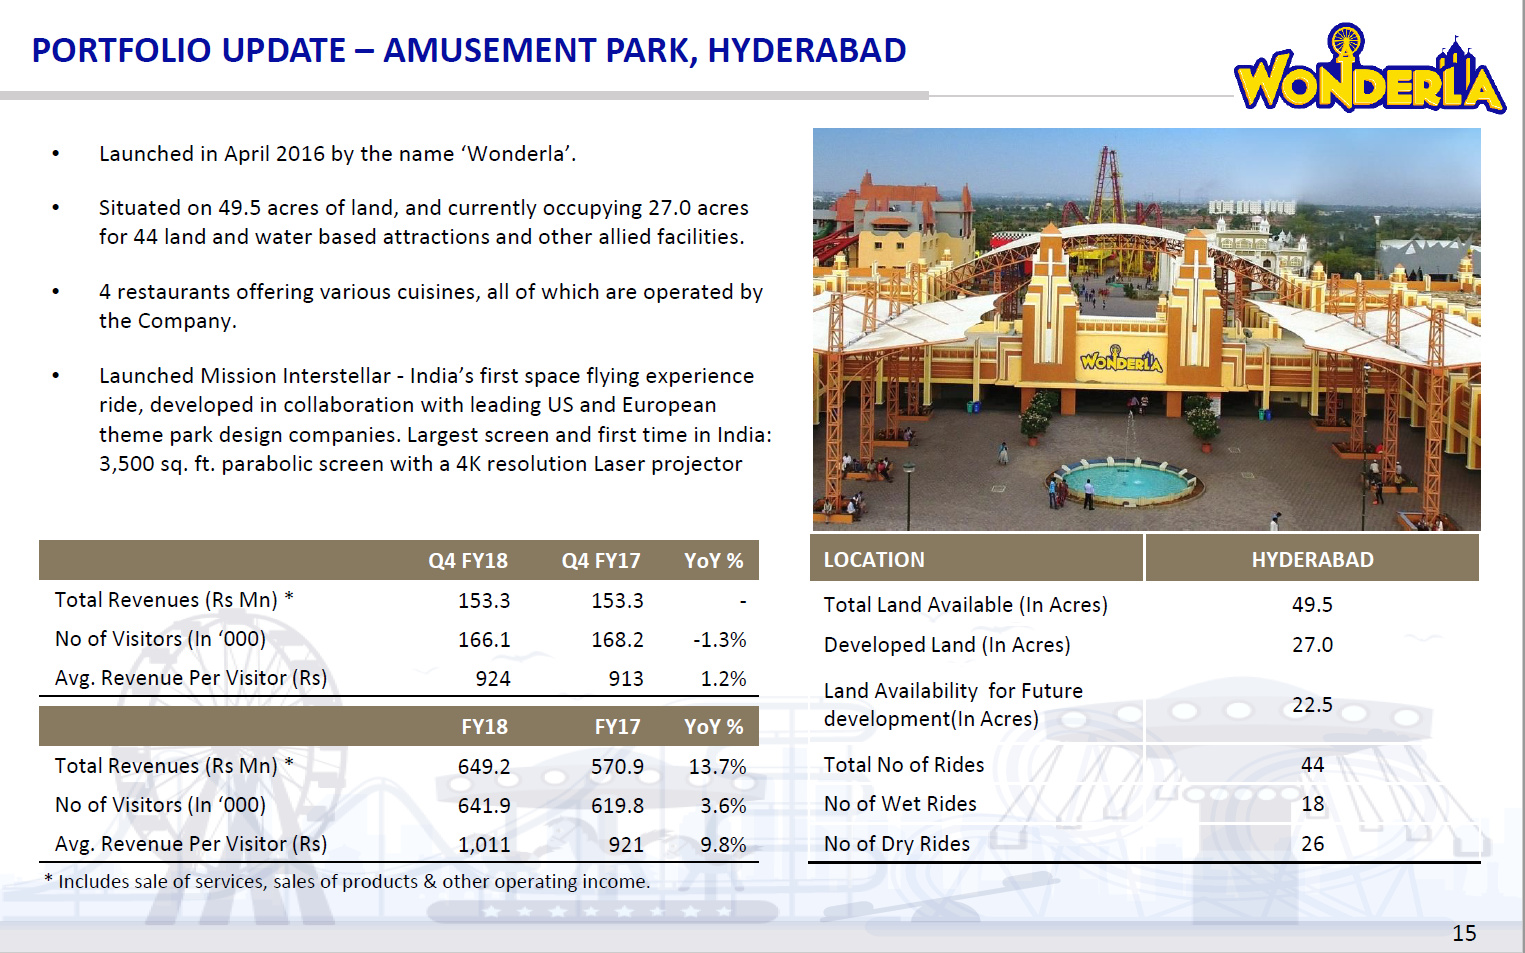Click the 'HYDERABAD' table header cell
The image size is (1525, 953).
1312,560
